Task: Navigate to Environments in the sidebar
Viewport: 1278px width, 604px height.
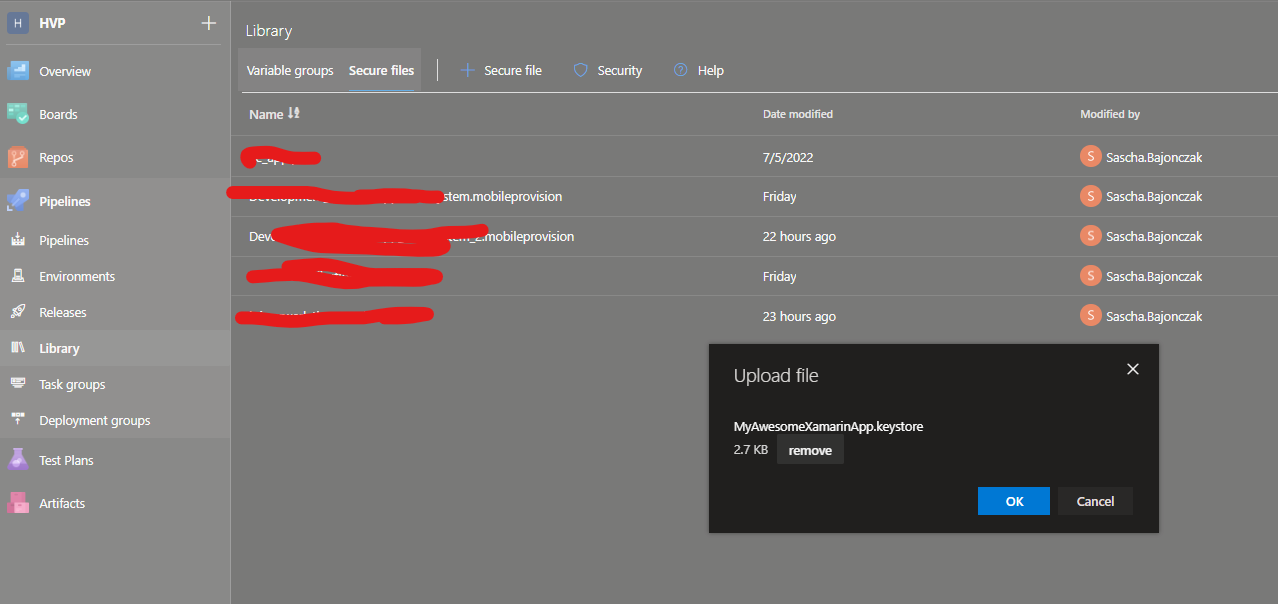Action: (77, 275)
